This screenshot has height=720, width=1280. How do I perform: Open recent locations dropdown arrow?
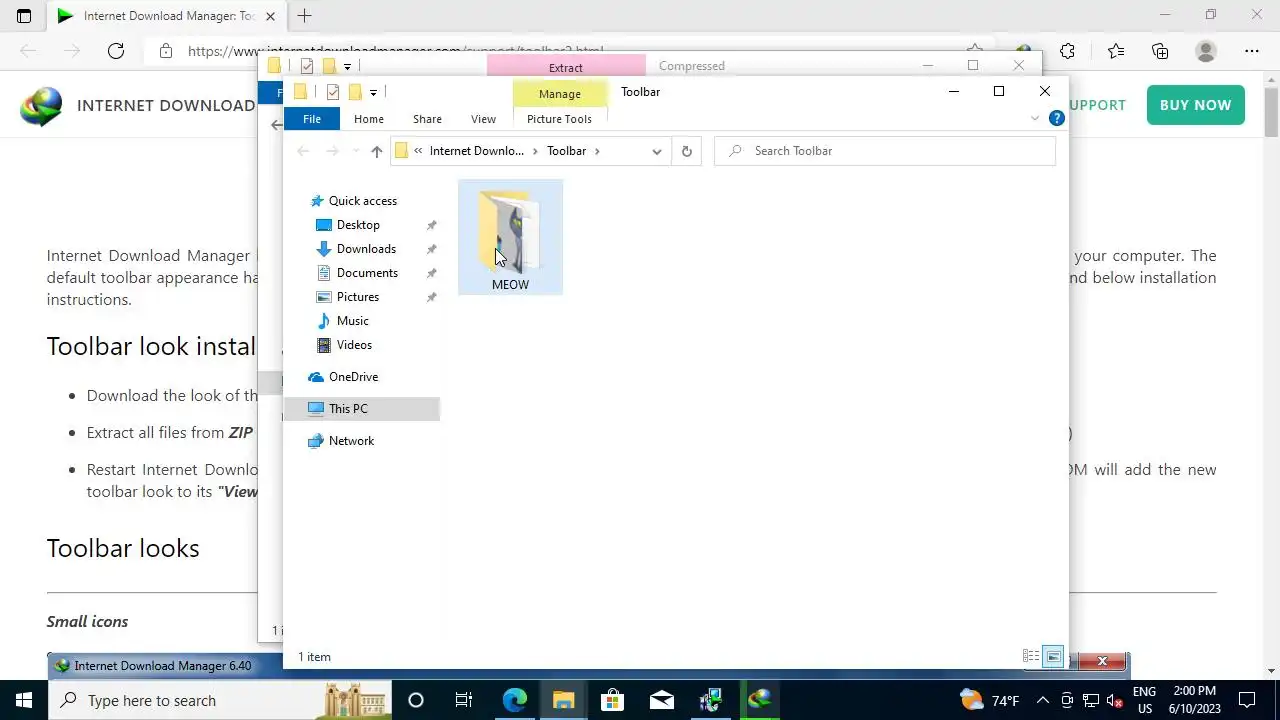pos(355,151)
